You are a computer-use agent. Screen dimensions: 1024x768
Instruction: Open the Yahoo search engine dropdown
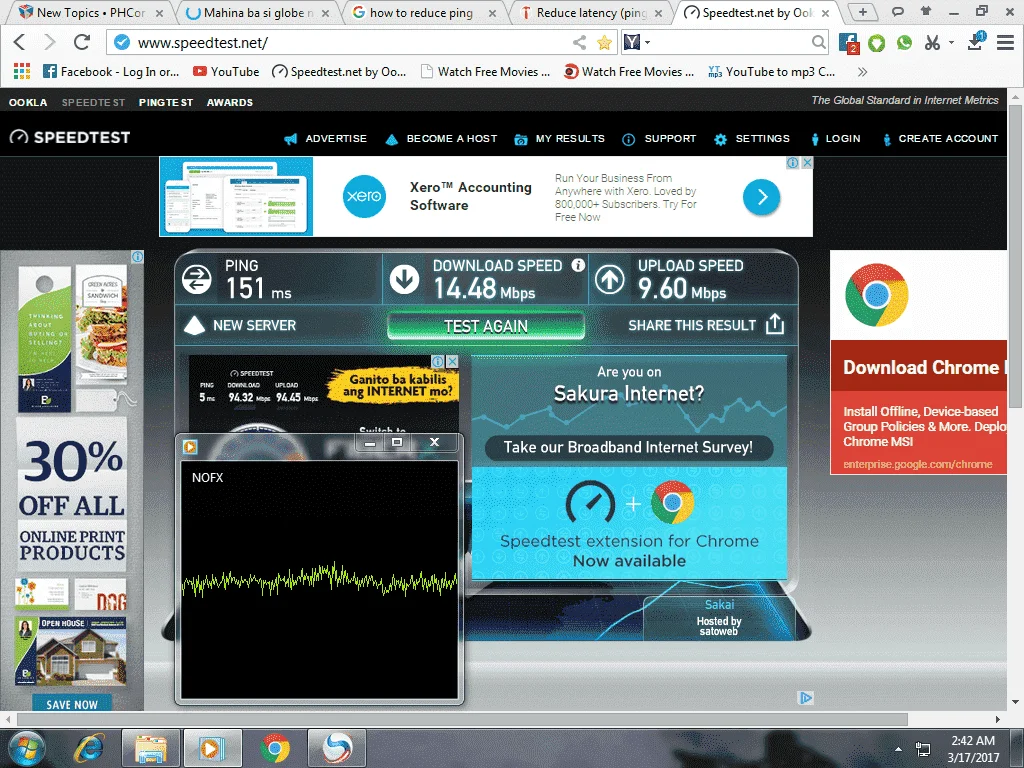[637, 42]
